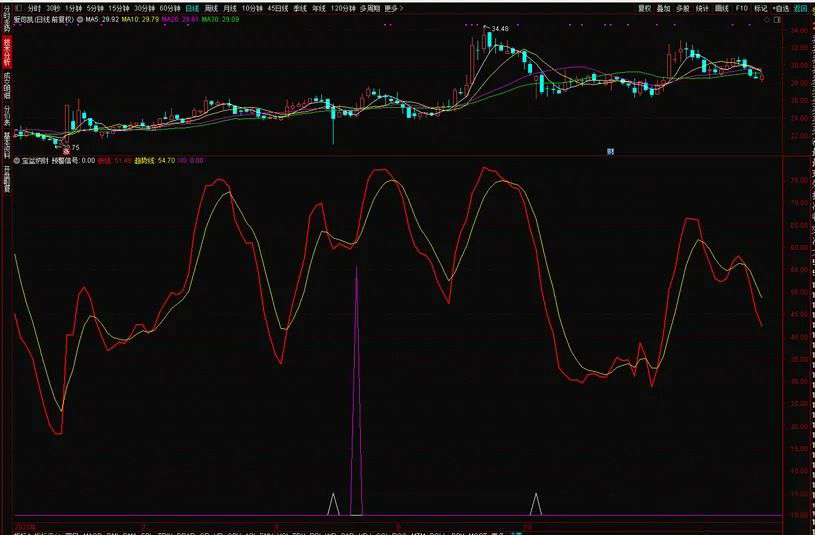Open the 画线 drawing tools panel
Screen dimensions: 815x535
(721, 7)
